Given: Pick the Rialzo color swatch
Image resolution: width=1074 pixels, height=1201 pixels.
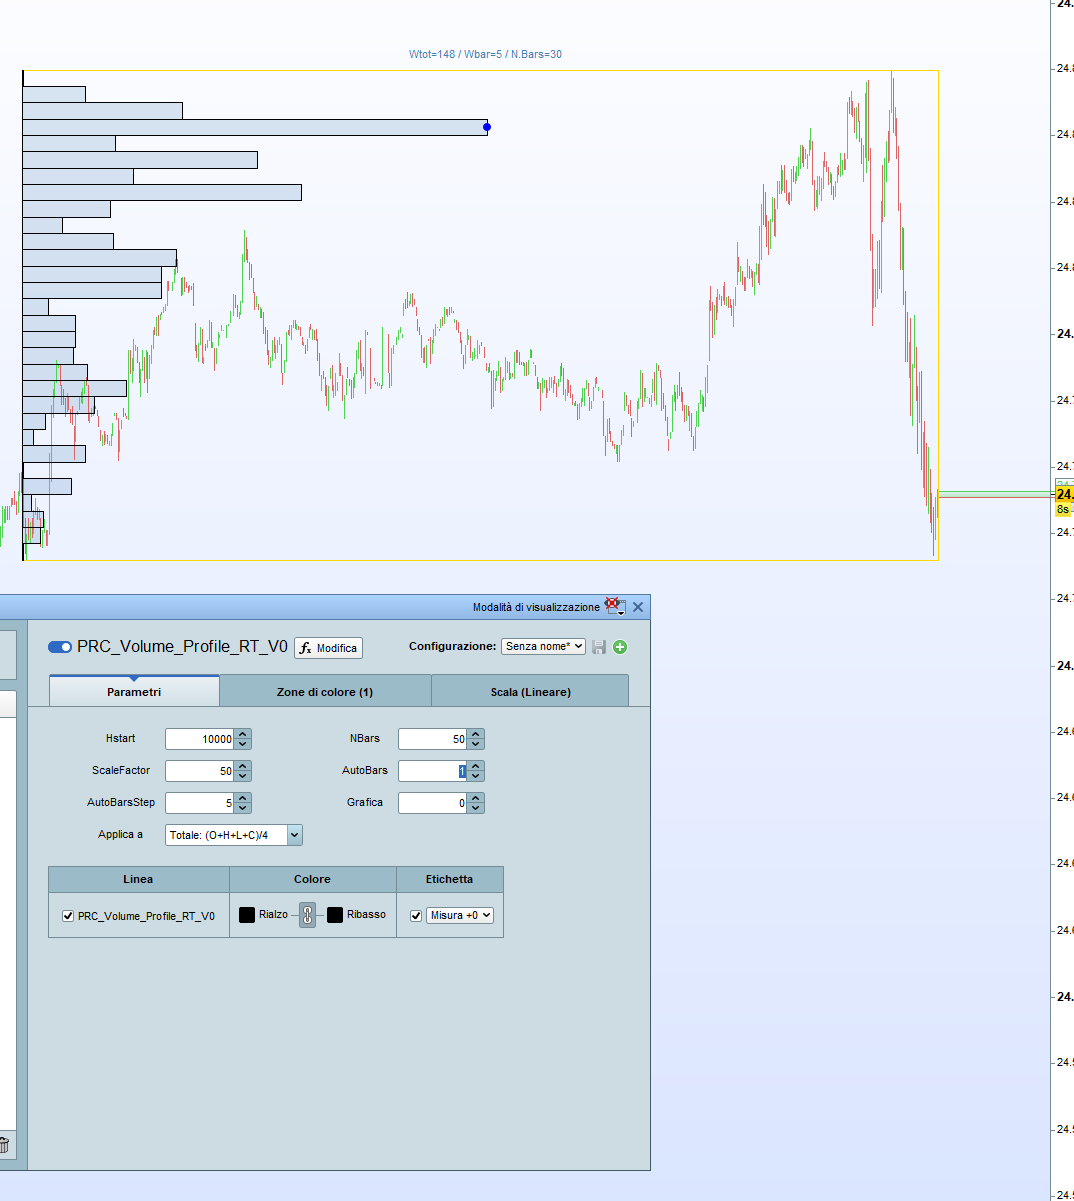Looking at the screenshot, I should [247, 915].
